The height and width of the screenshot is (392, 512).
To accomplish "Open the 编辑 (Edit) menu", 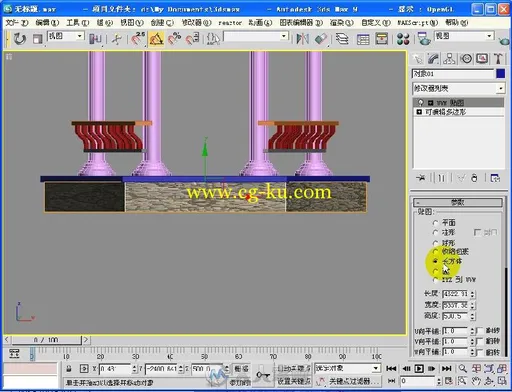I will pos(47,23).
